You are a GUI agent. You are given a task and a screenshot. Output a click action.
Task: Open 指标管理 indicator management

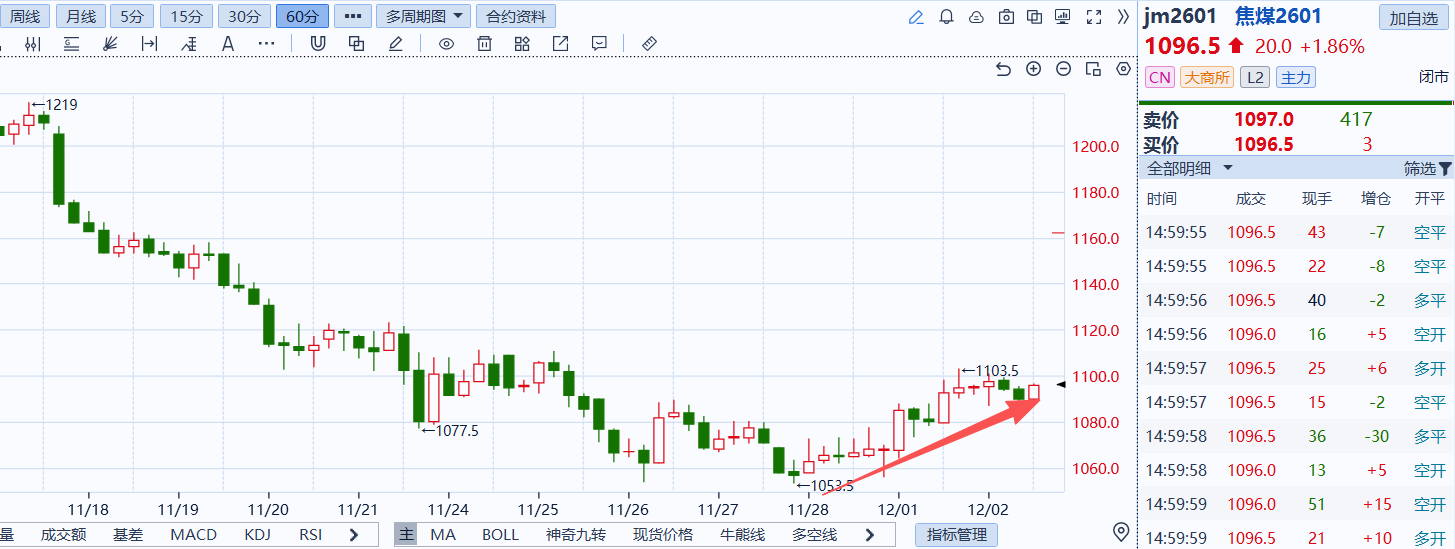pyautogui.click(x=957, y=535)
